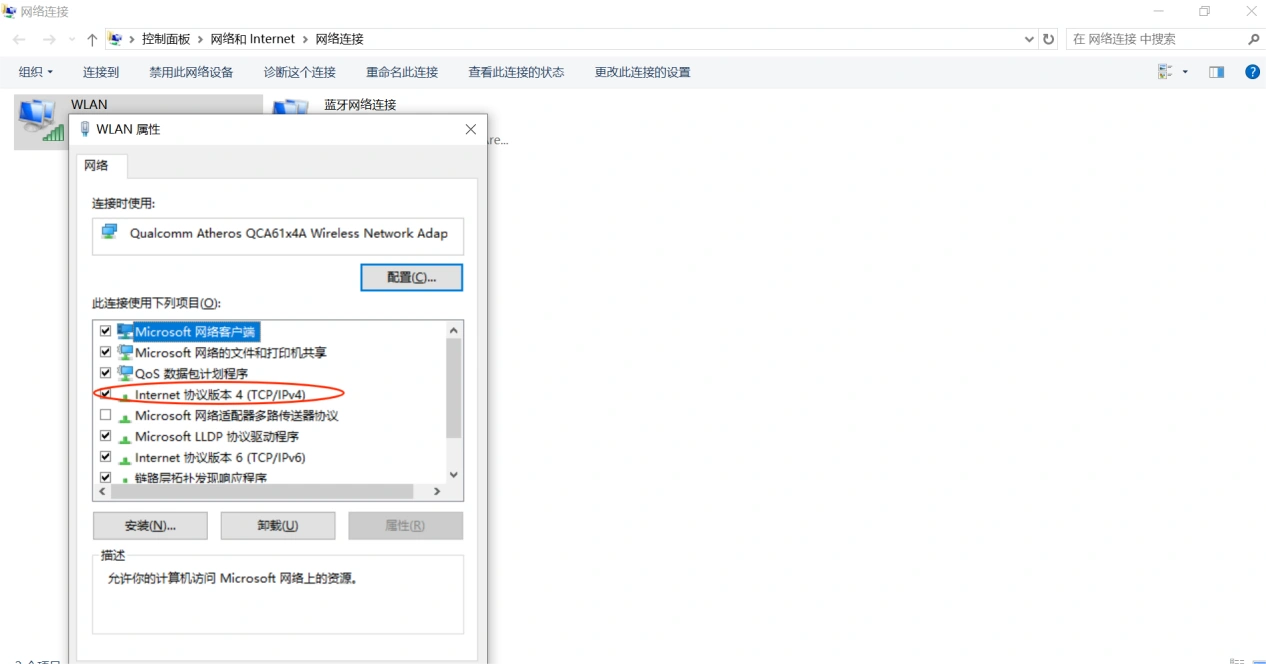Click the search magnifier icon
The width and height of the screenshot is (1266, 664).
[1253, 39]
